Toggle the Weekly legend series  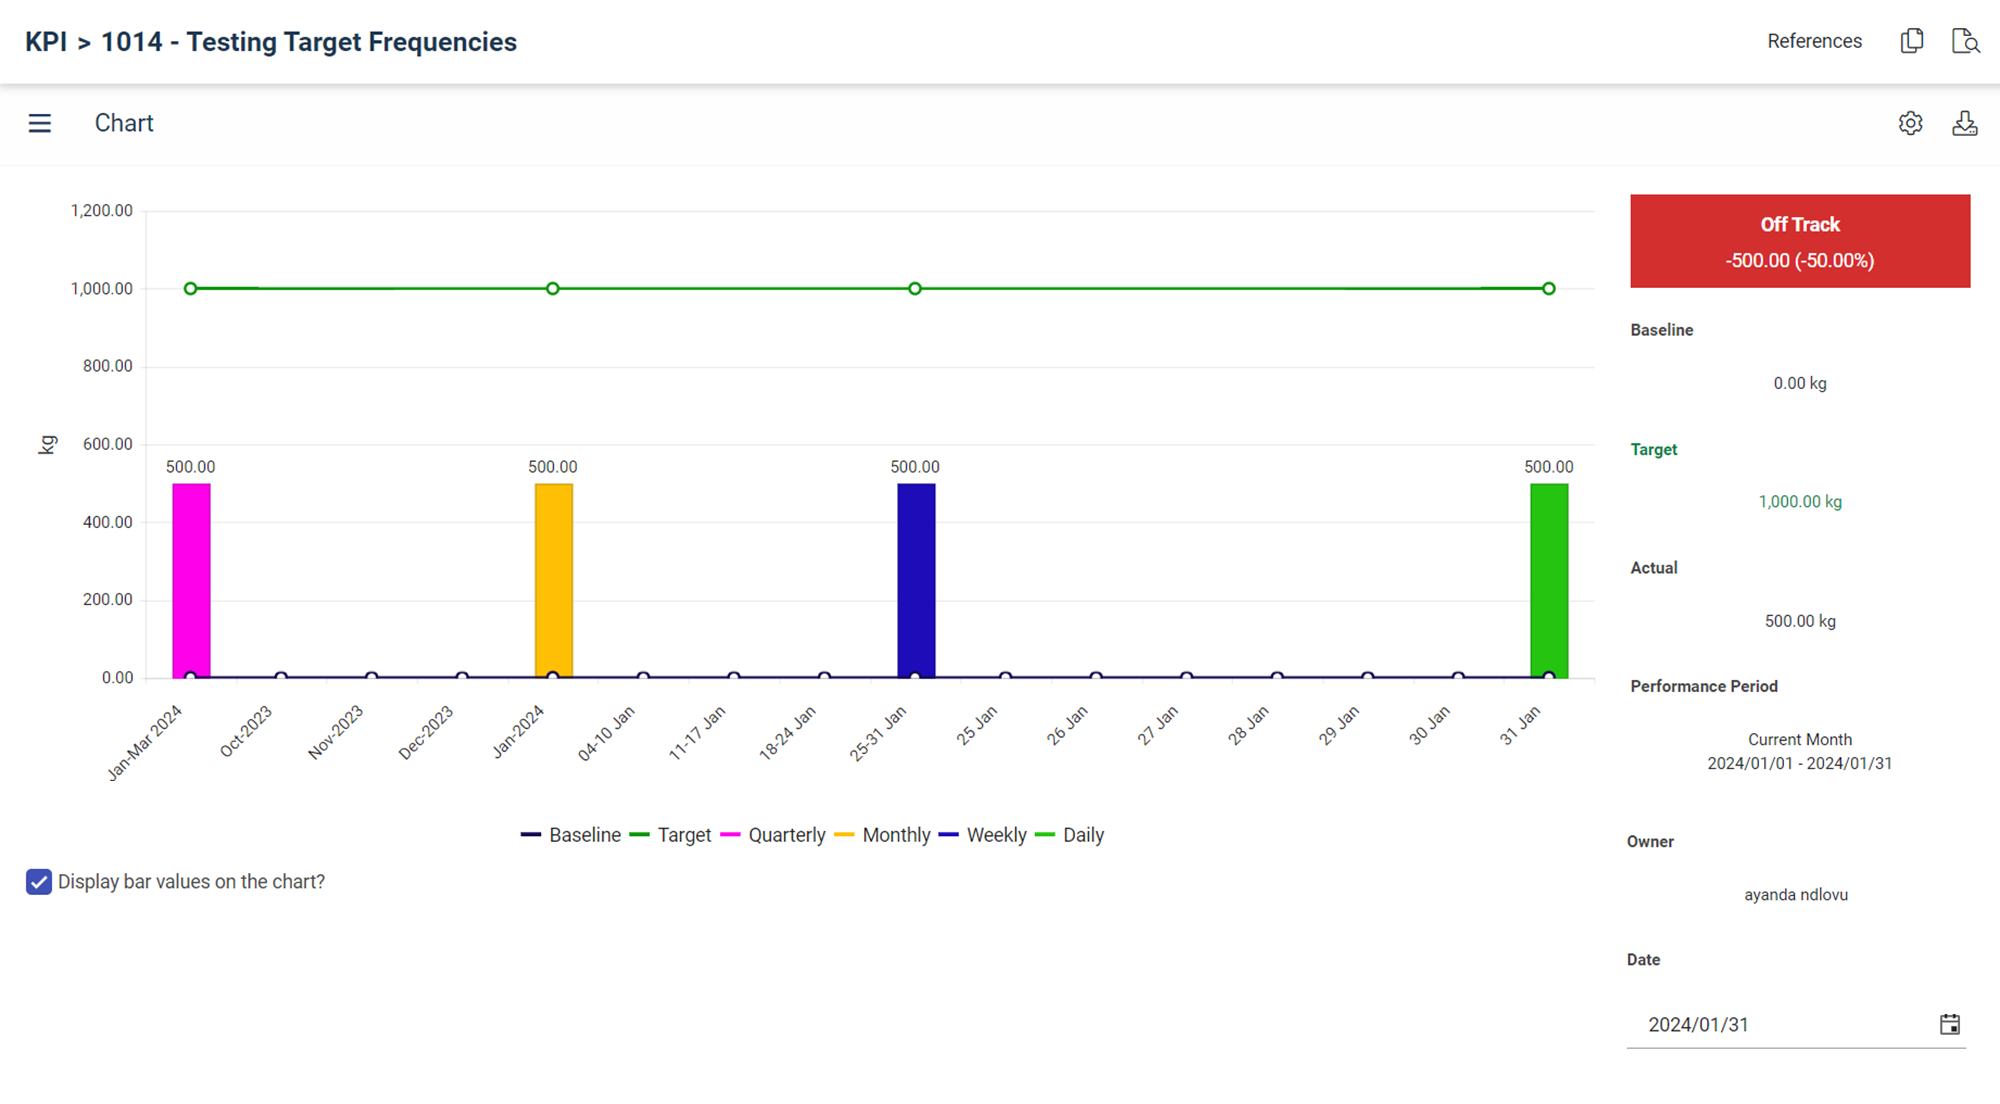[996, 835]
